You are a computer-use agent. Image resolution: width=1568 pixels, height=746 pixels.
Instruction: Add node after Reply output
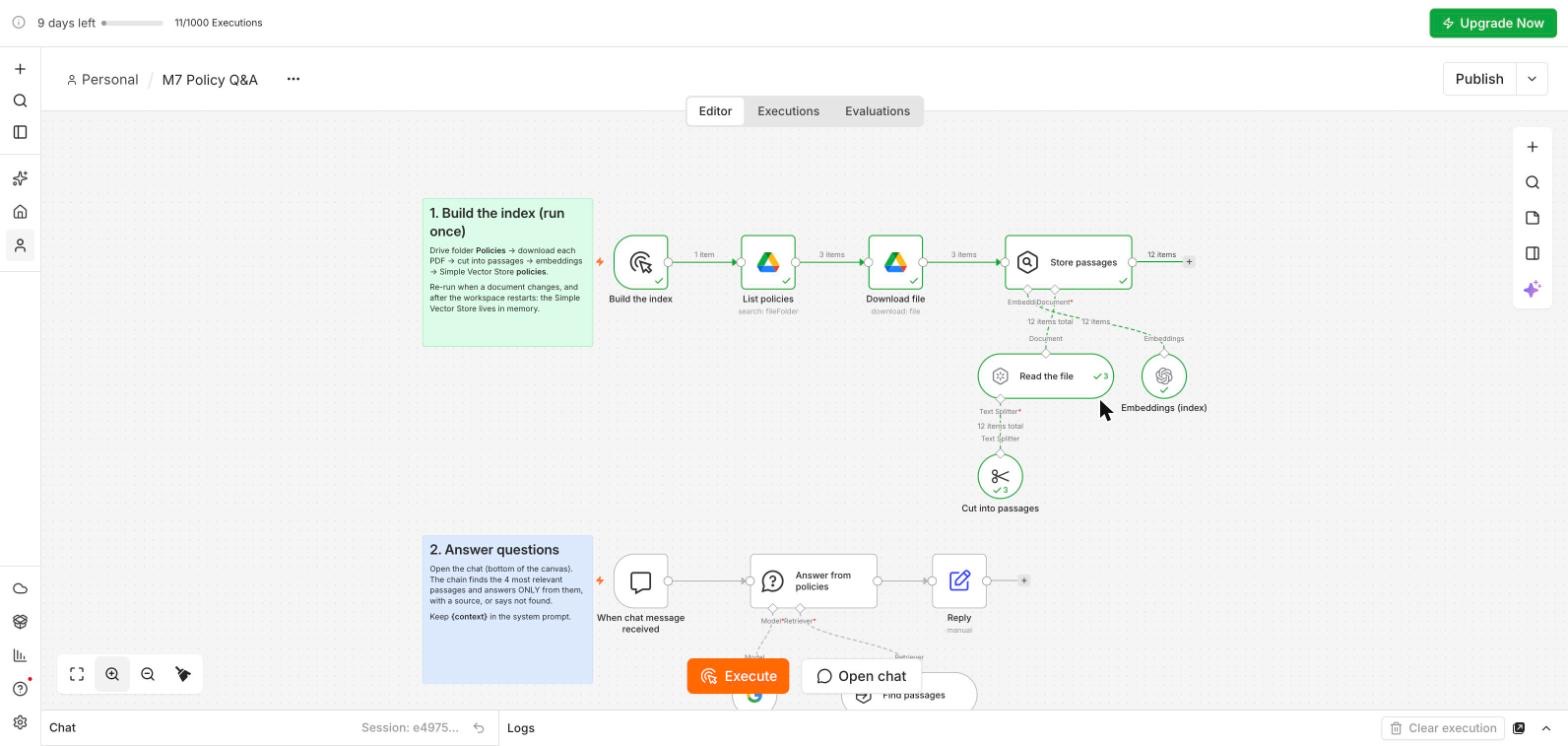pyautogui.click(x=1023, y=580)
